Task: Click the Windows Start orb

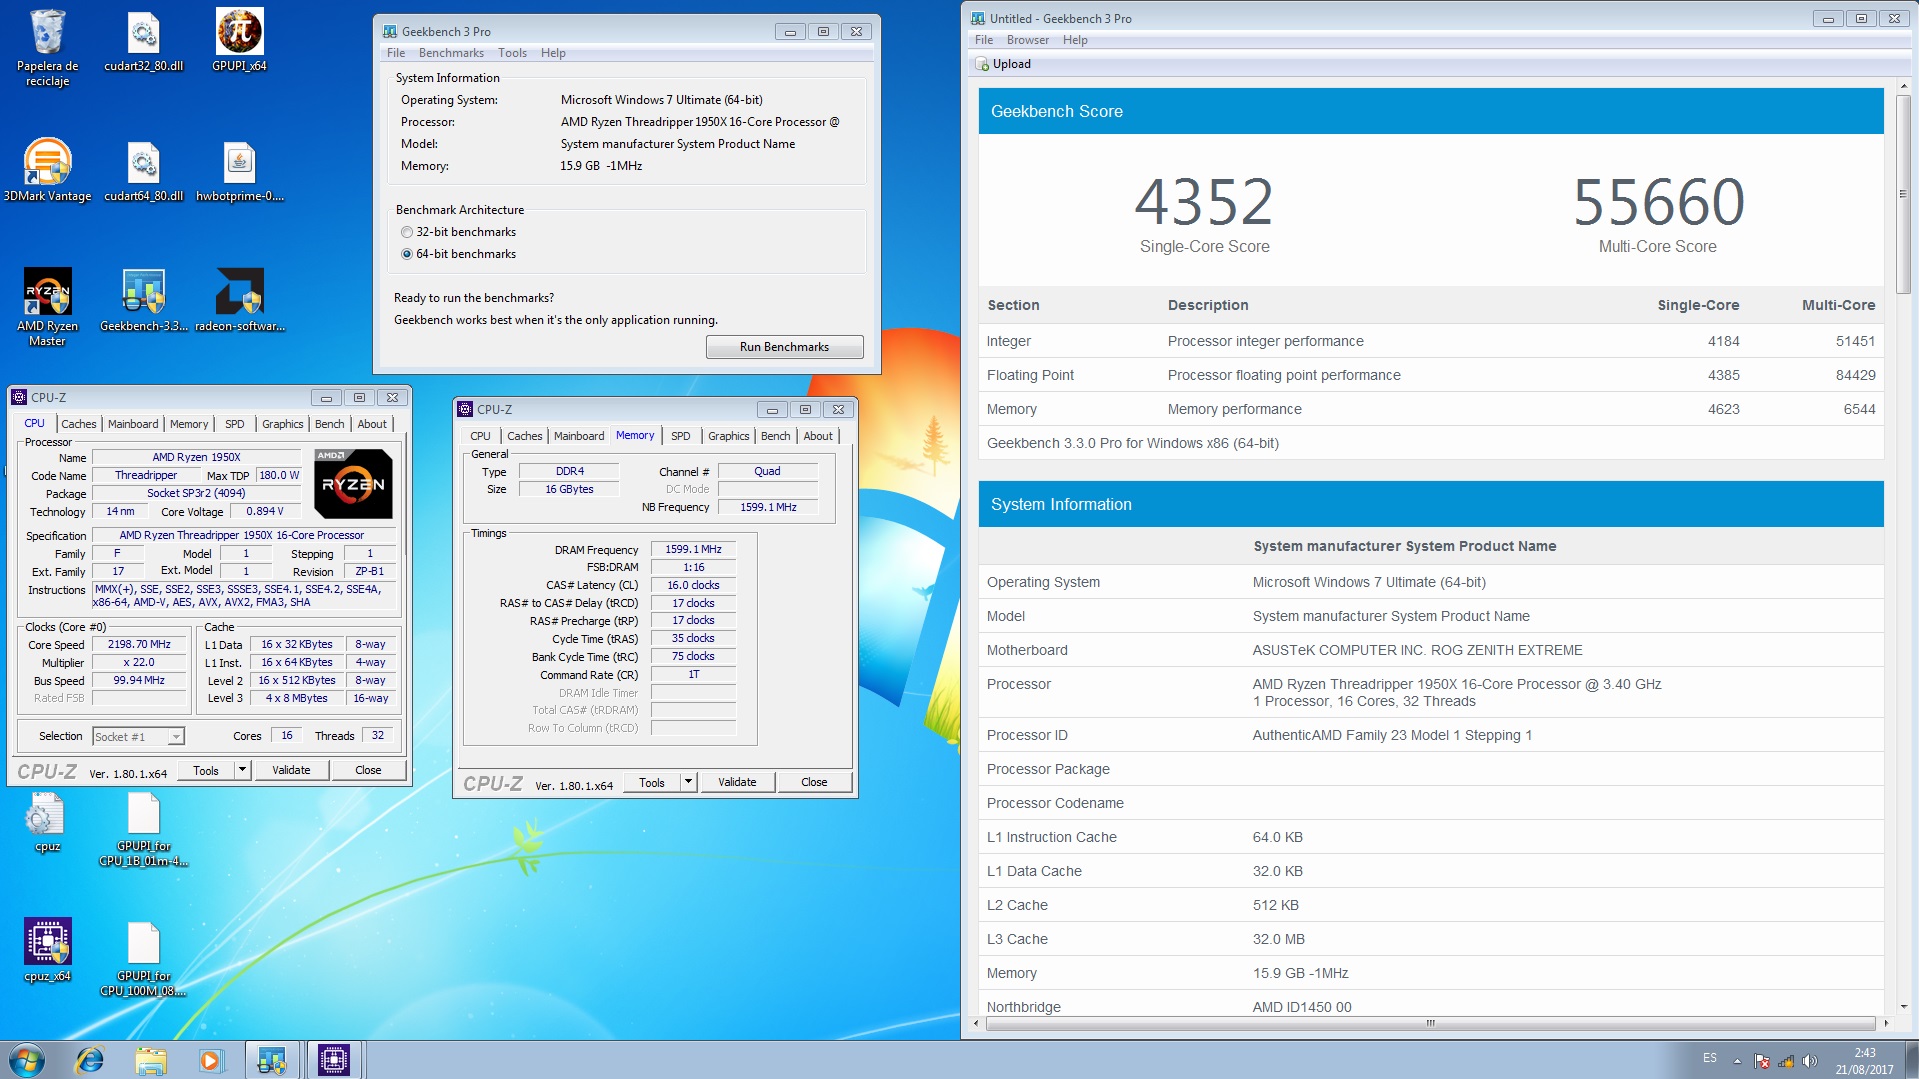Action: pyautogui.click(x=27, y=1060)
